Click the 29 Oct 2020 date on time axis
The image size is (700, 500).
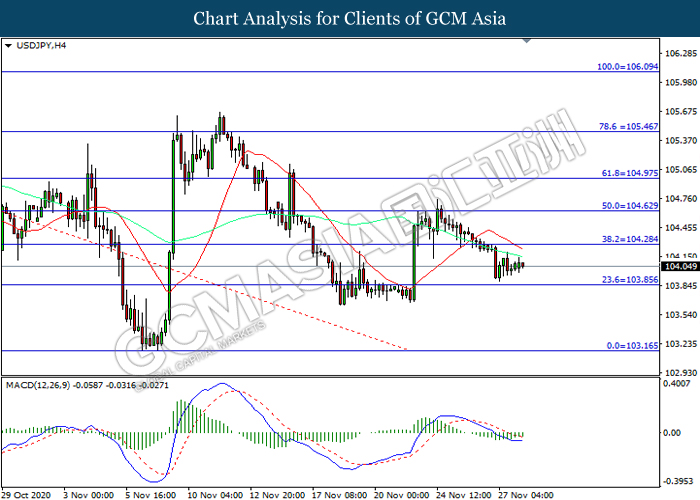pyautogui.click(x=28, y=493)
